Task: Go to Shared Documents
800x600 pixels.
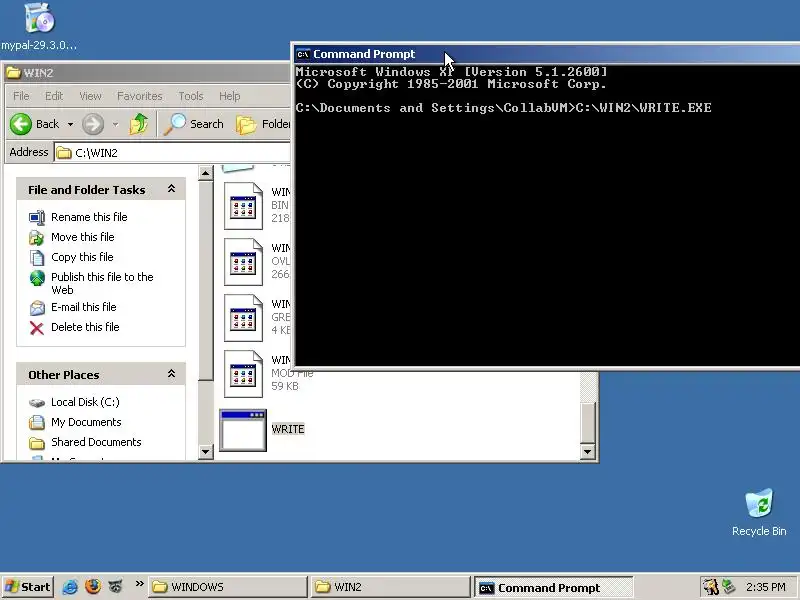Action: (x=96, y=442)
